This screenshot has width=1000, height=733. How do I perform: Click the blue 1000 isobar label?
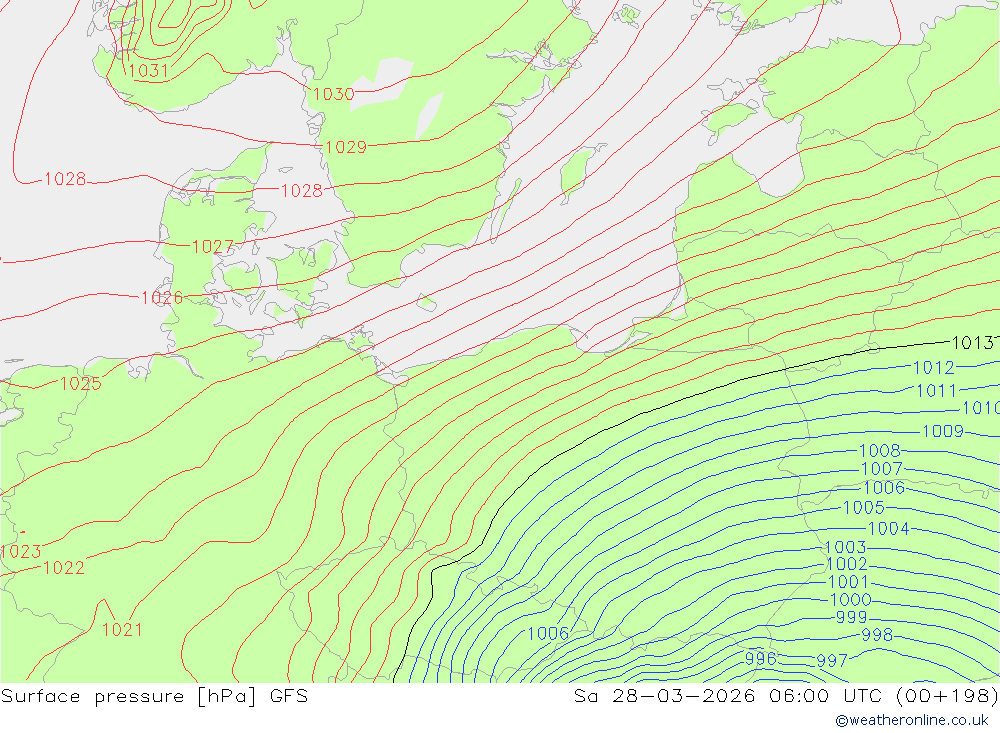[851, 600]
